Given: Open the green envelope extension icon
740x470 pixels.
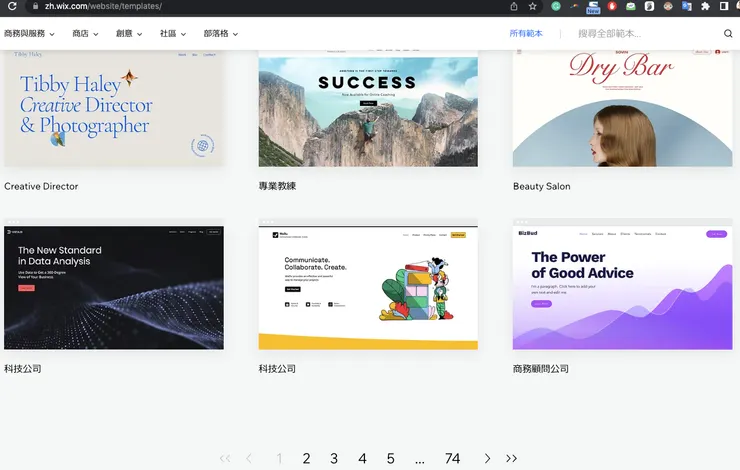Looking at the screenshot, I should tap(631, 6).
